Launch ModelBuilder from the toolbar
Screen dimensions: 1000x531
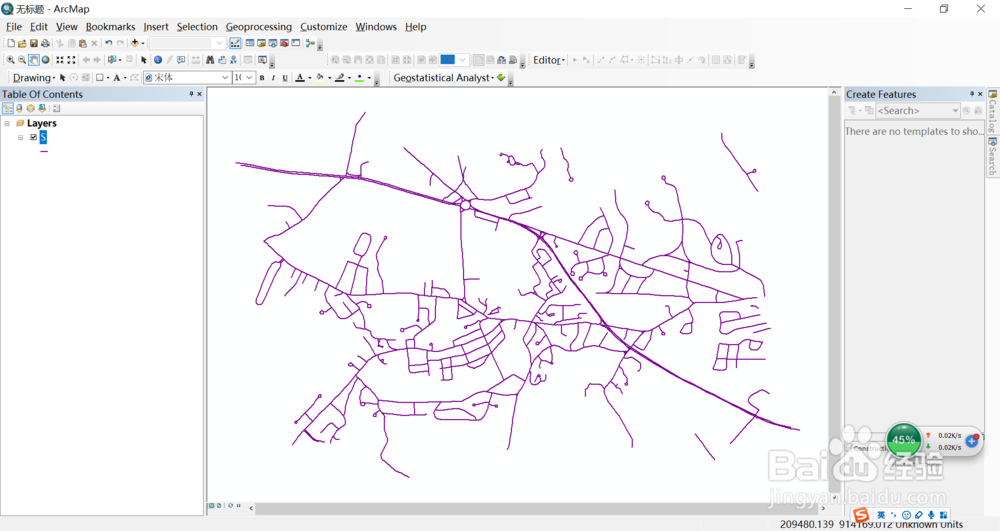point(310,43)
